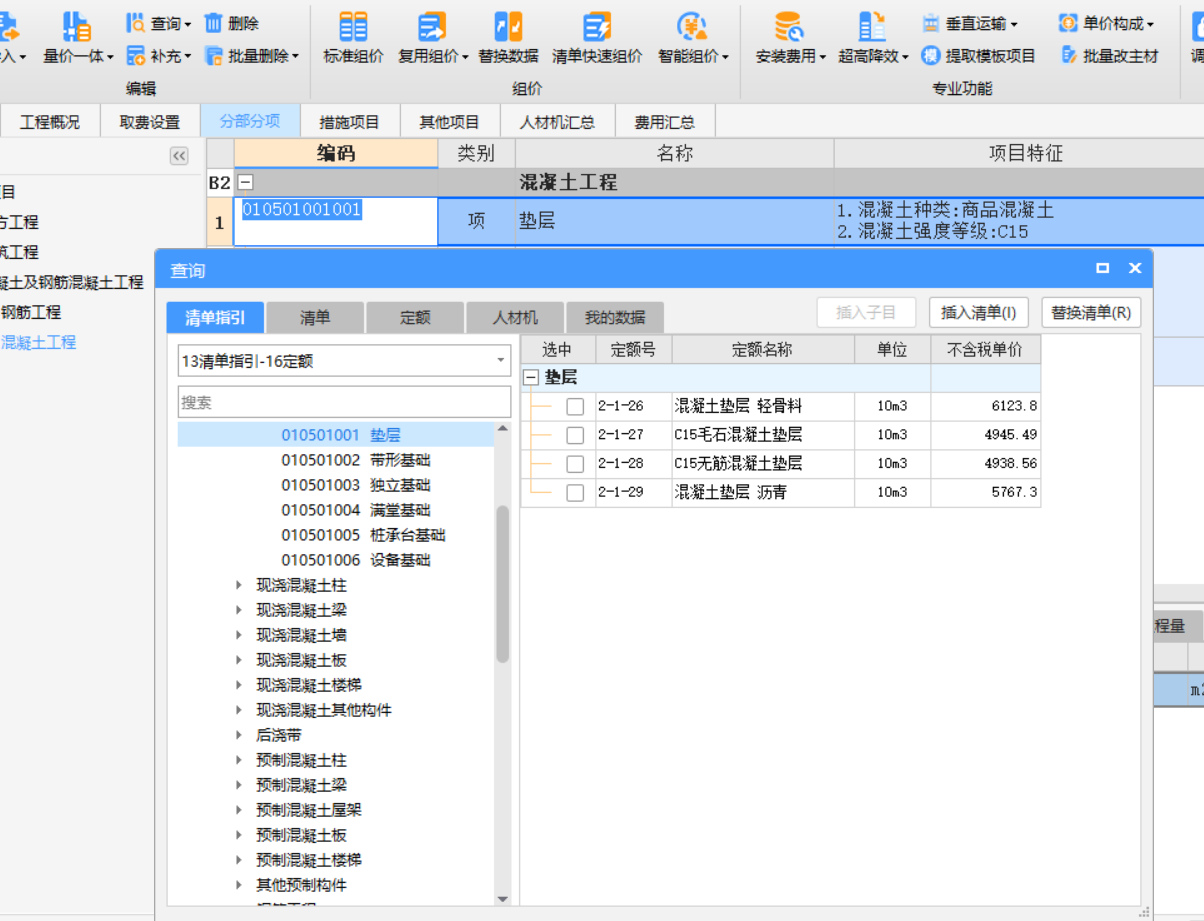Image resolution: width=1204 pixels, height=921 pixels.
Task: Collapse the B2 混凝土工程 row
Action: click(245, 183)
